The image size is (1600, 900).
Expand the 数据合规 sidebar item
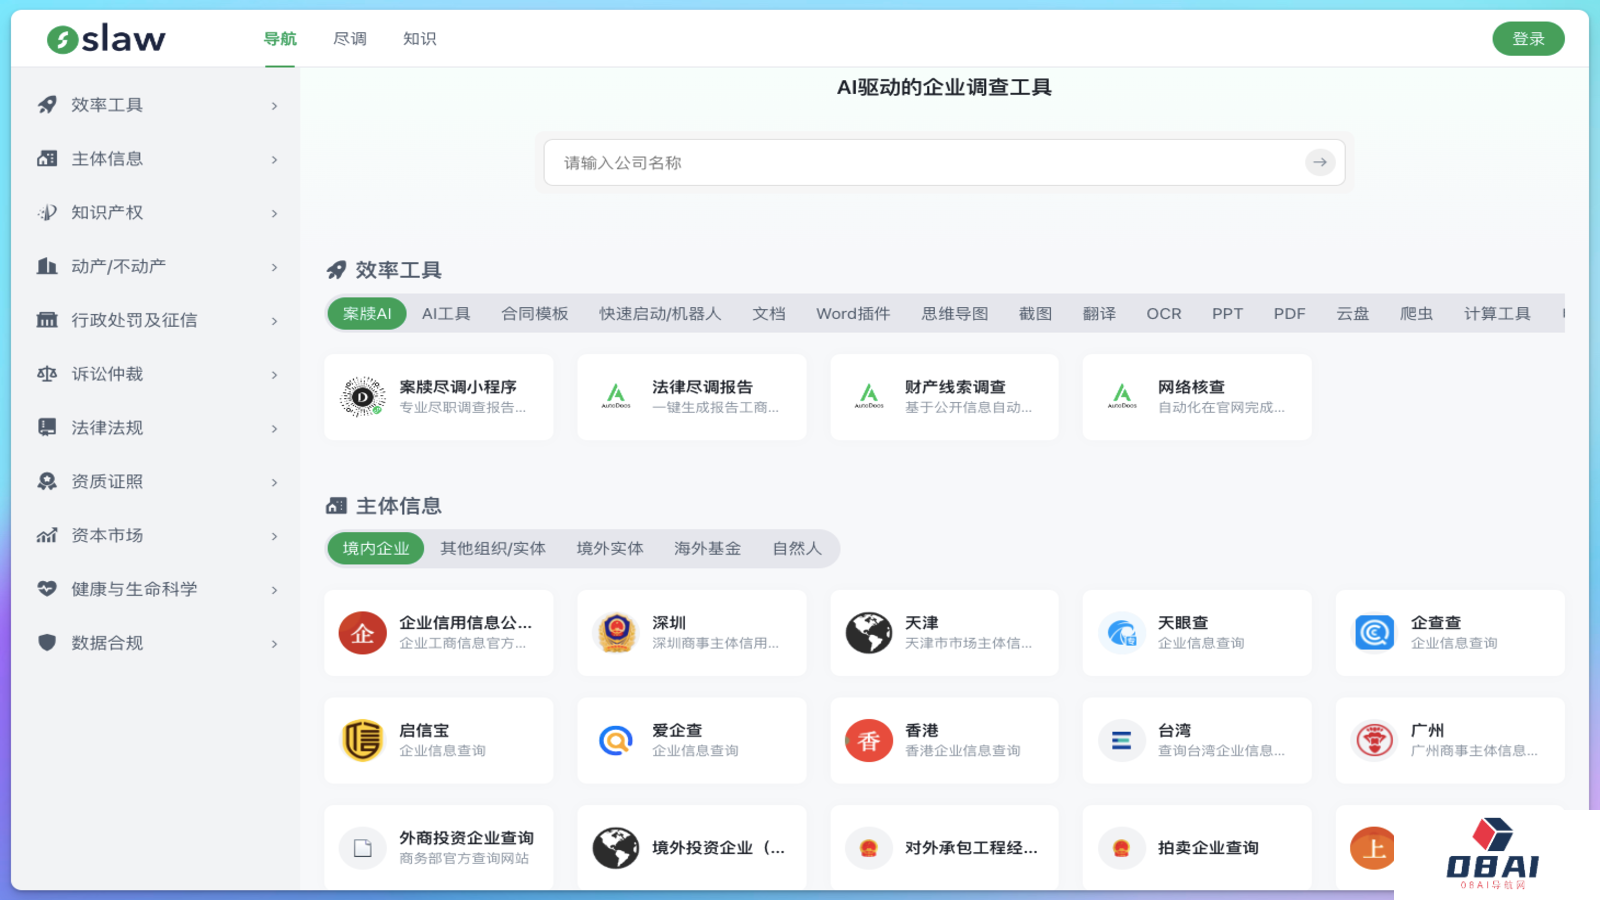pyautogui.click(x=274, y=644)
